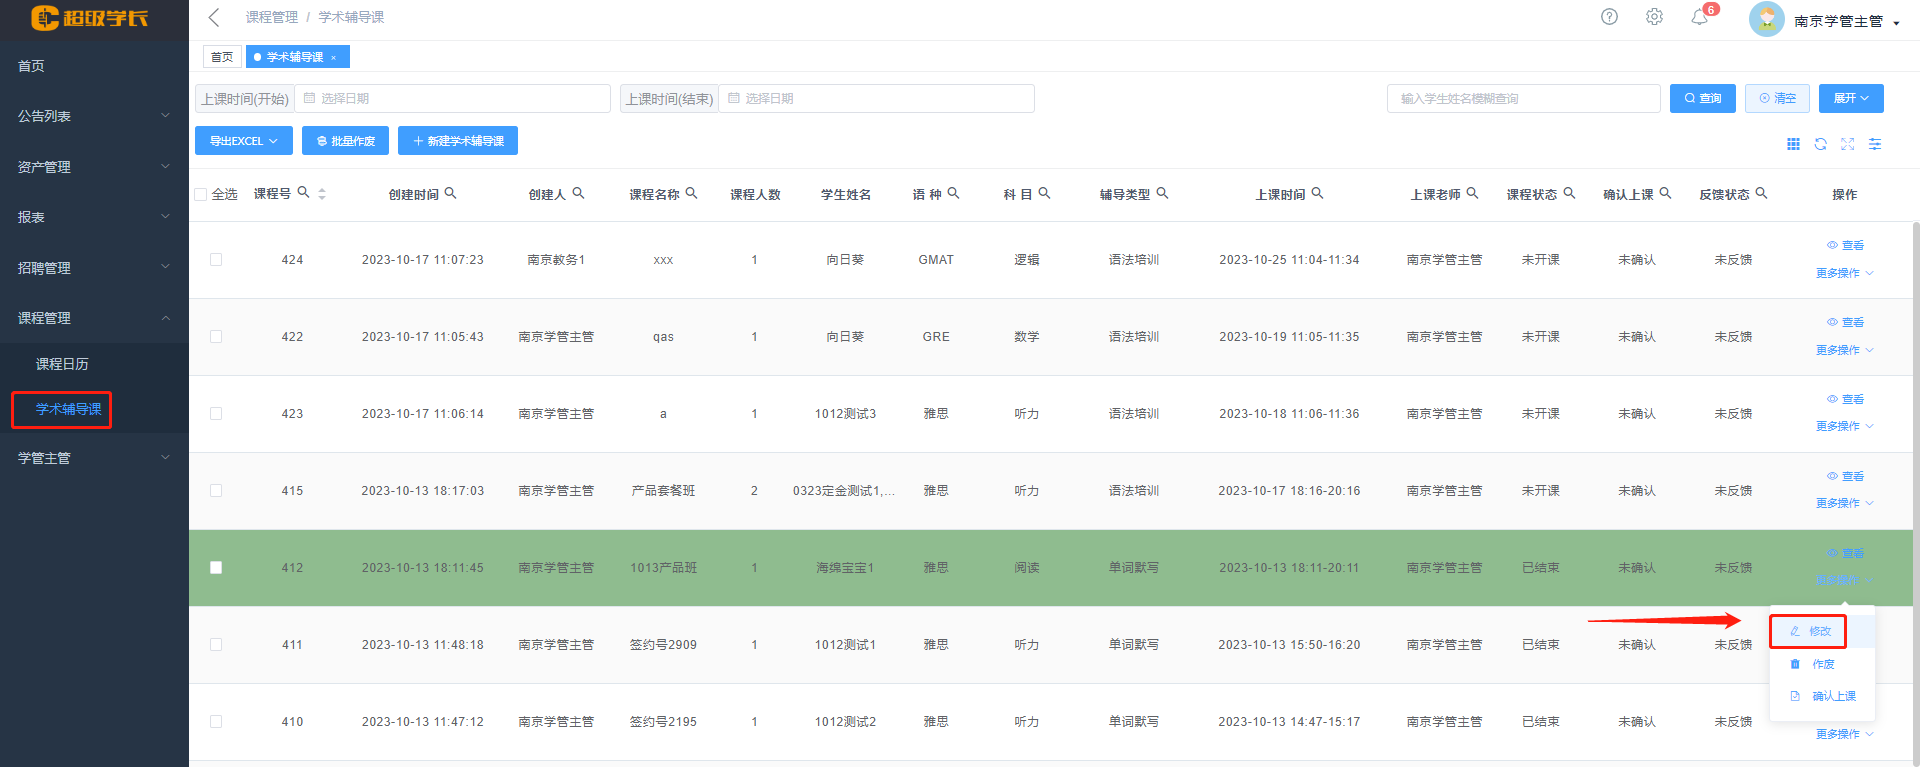This screenshot has height=767, width=1920.
Task: Open column settings icon above table
Action: (1875, 144)
